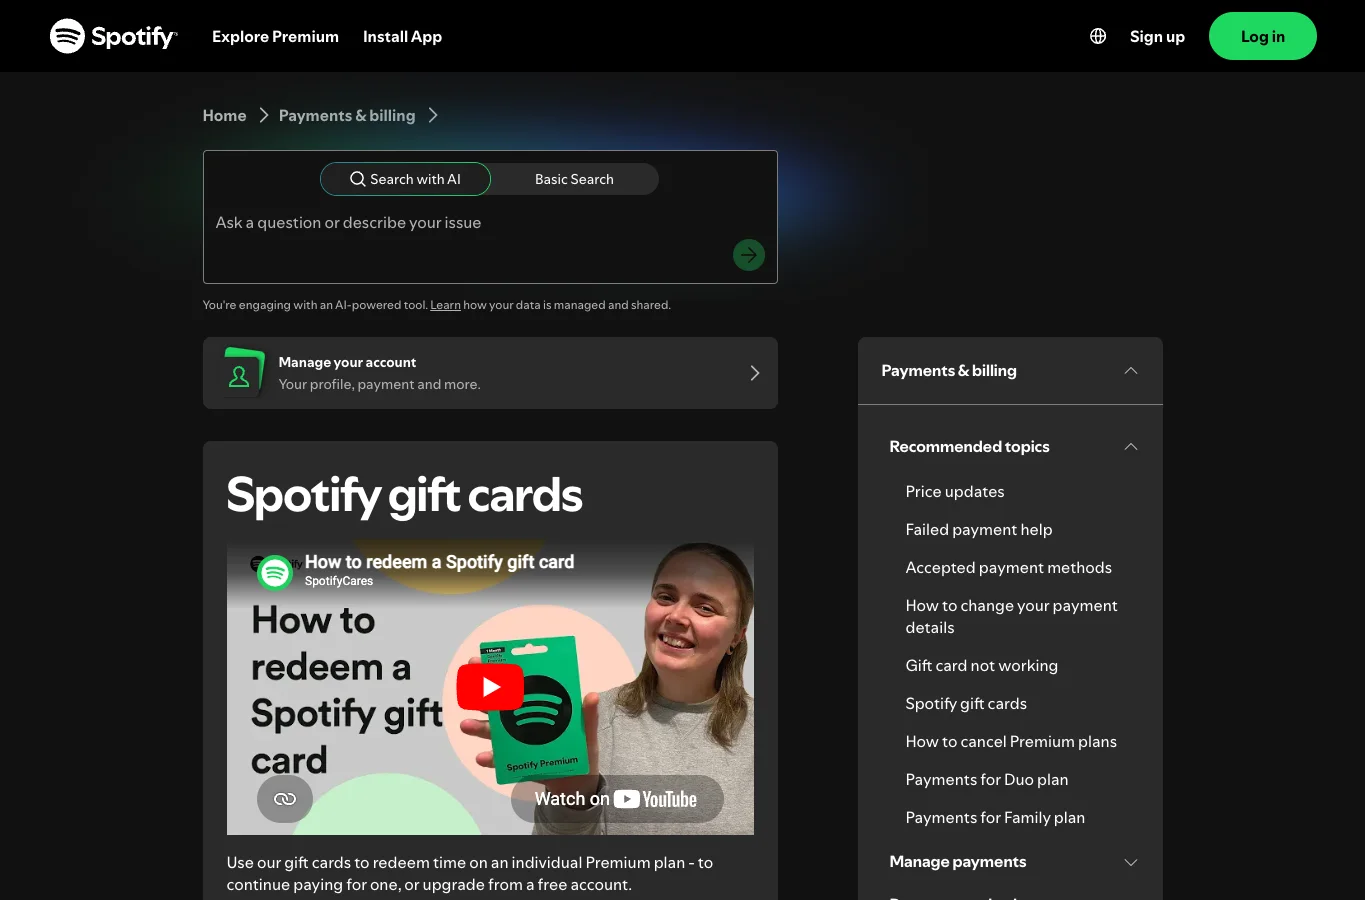Open the language globe icon

point(1098,36)
